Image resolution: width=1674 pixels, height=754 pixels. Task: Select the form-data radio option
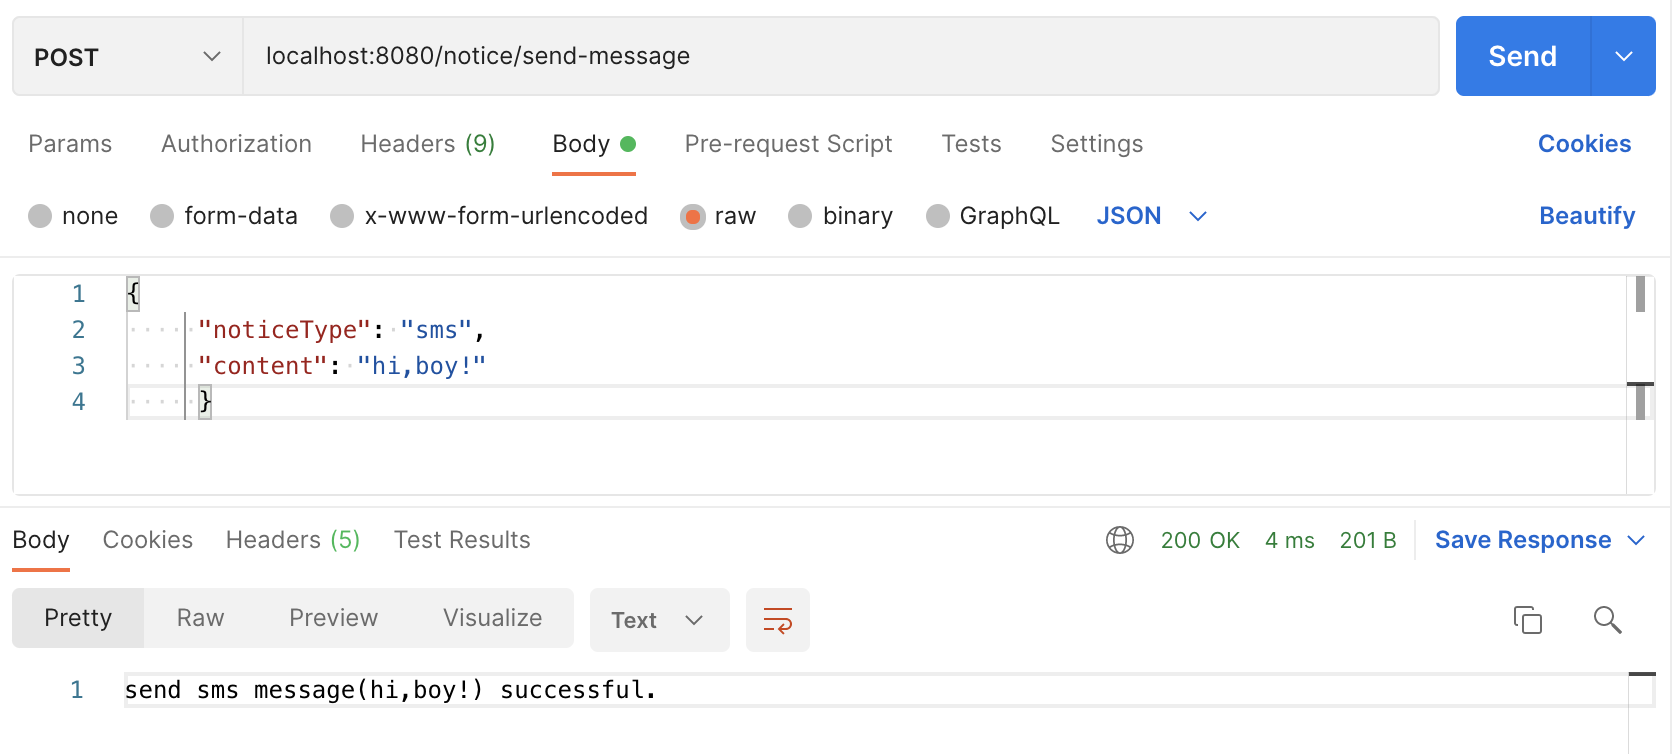pyautogui.click(x=162, y=216)
